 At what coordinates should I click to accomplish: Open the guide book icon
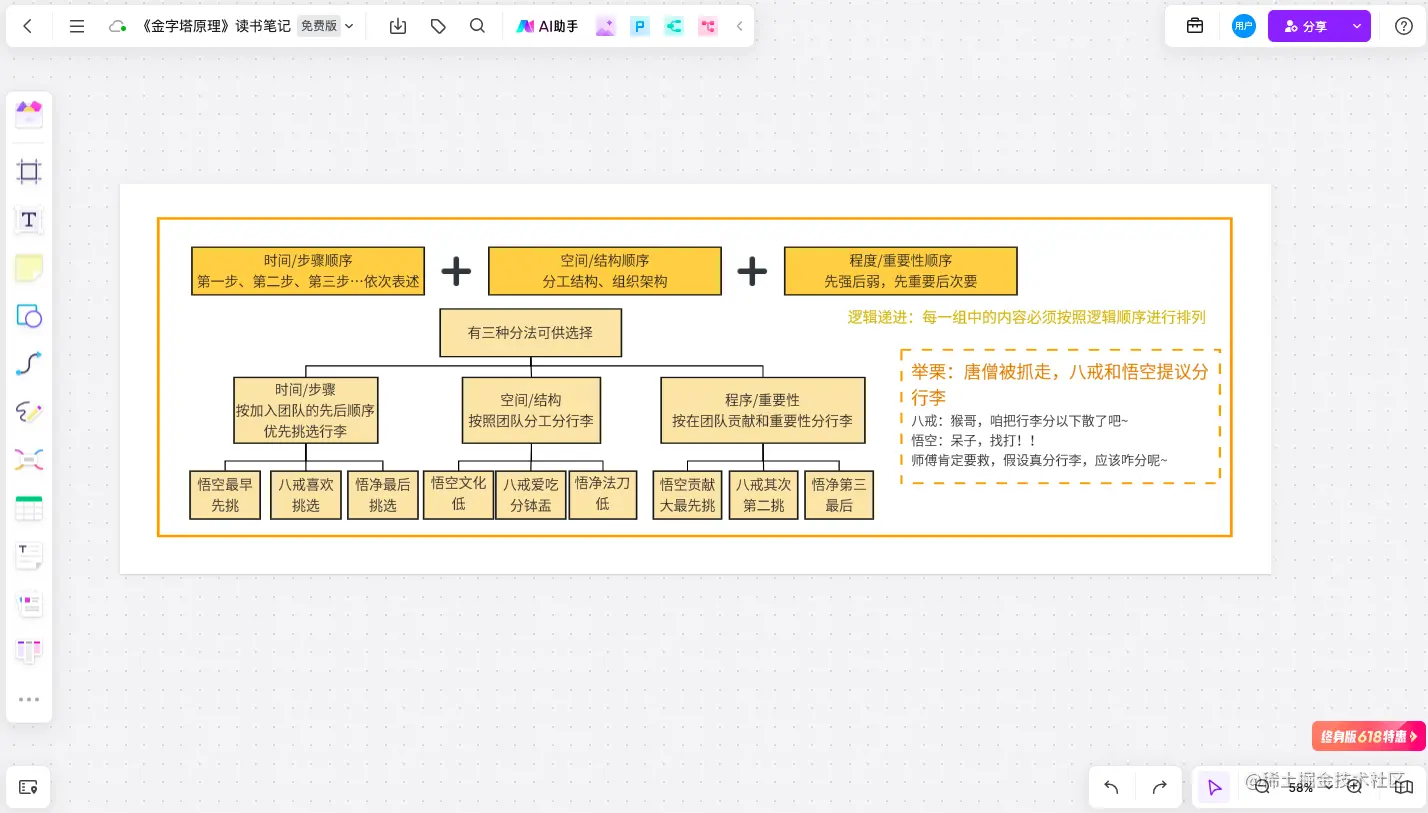(x=1402, y=788)
